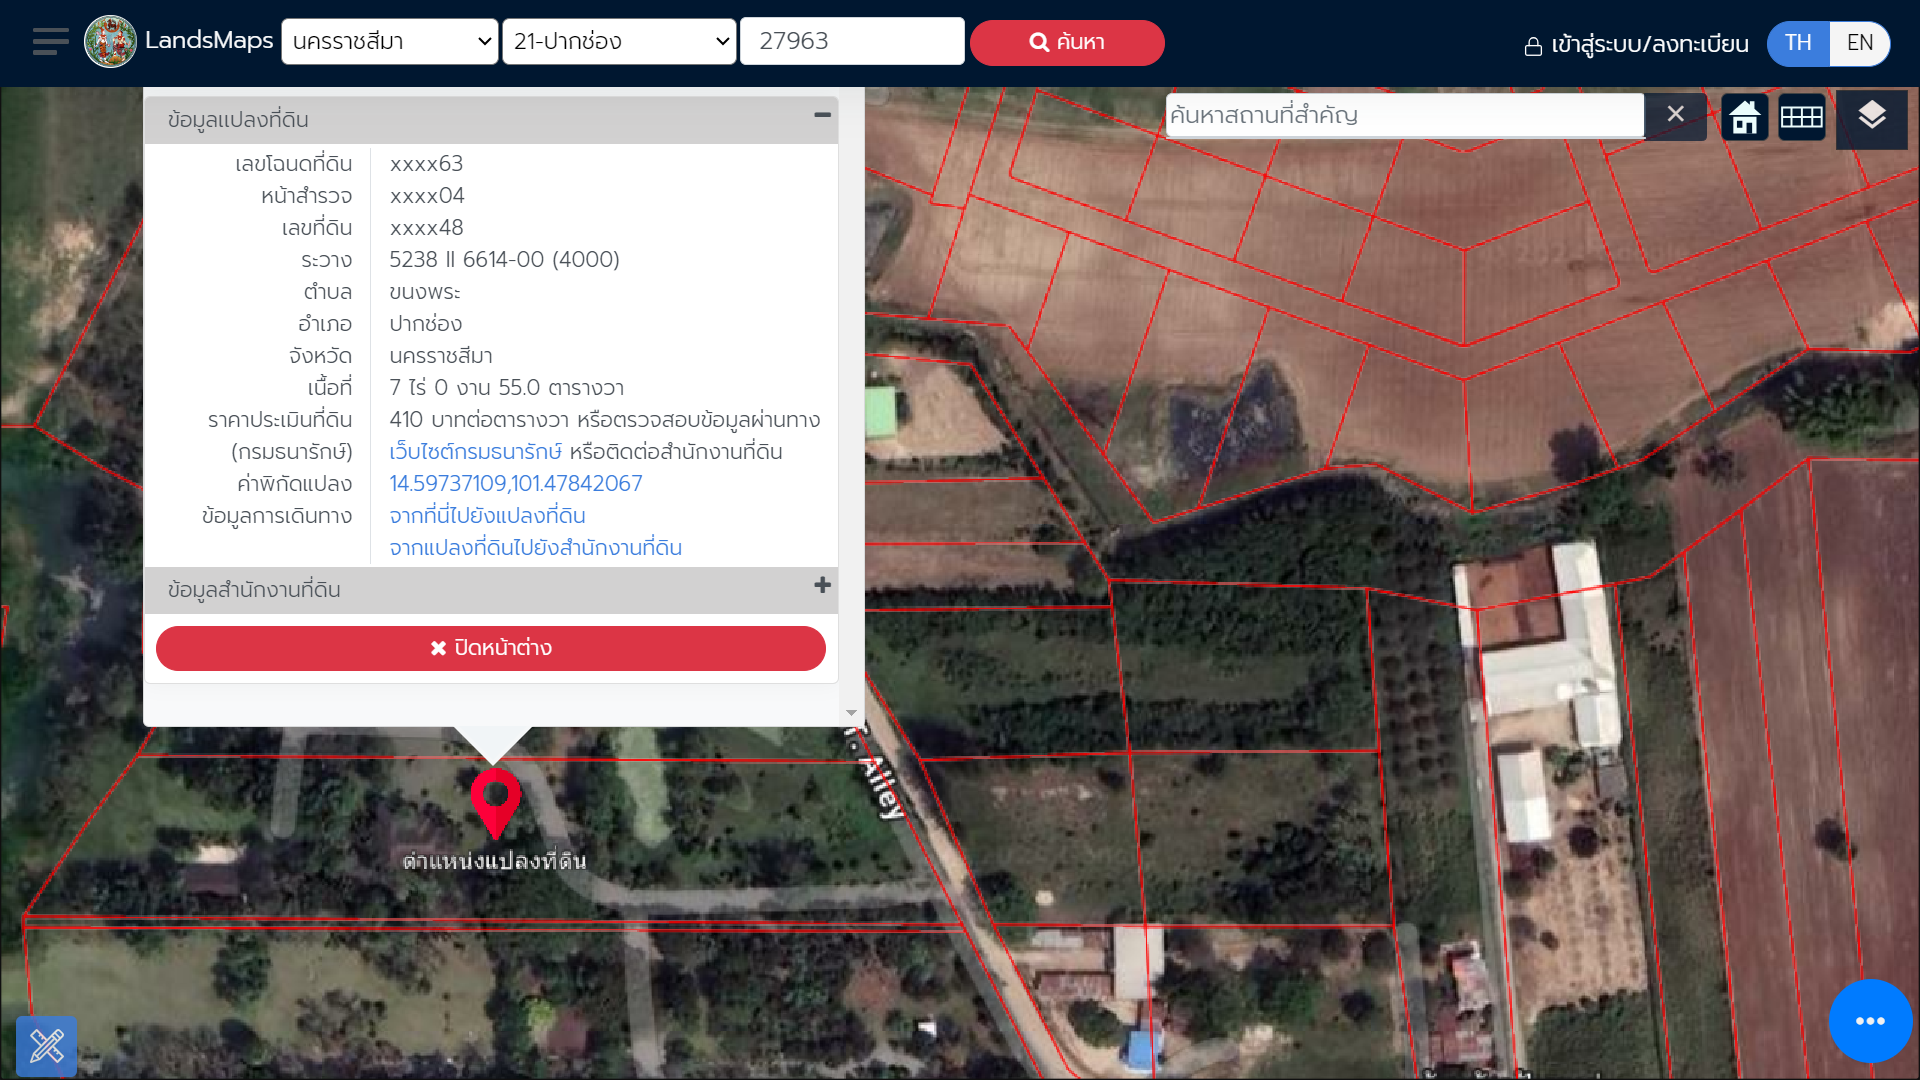Open the measurement tools icon
The image size is (1920, 1080).
pyautogui.click(x=46, y=1046)
